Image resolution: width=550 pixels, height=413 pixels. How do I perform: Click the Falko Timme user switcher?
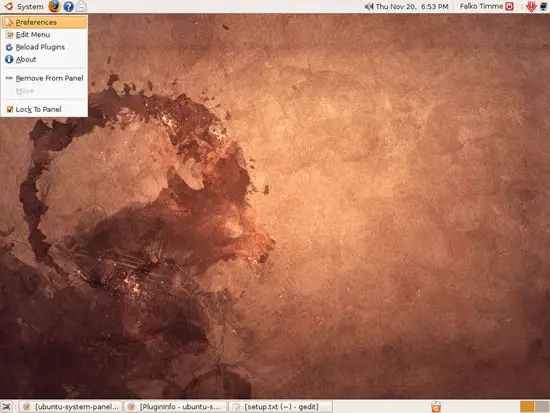pyautogui.click(x=481, y=6)
